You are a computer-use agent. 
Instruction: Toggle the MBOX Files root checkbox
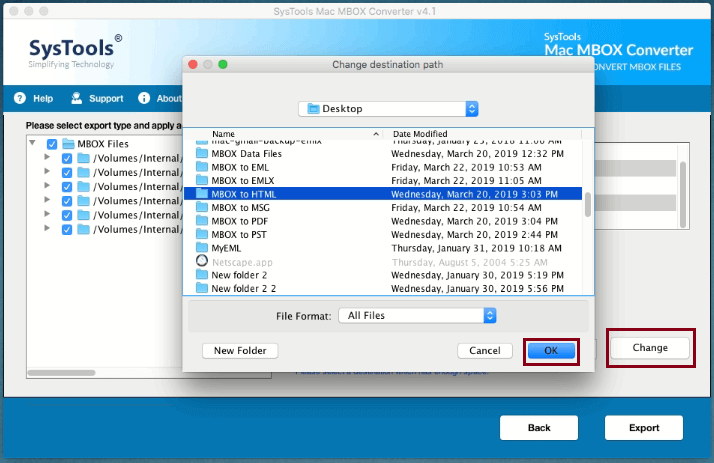click(52, 144)
